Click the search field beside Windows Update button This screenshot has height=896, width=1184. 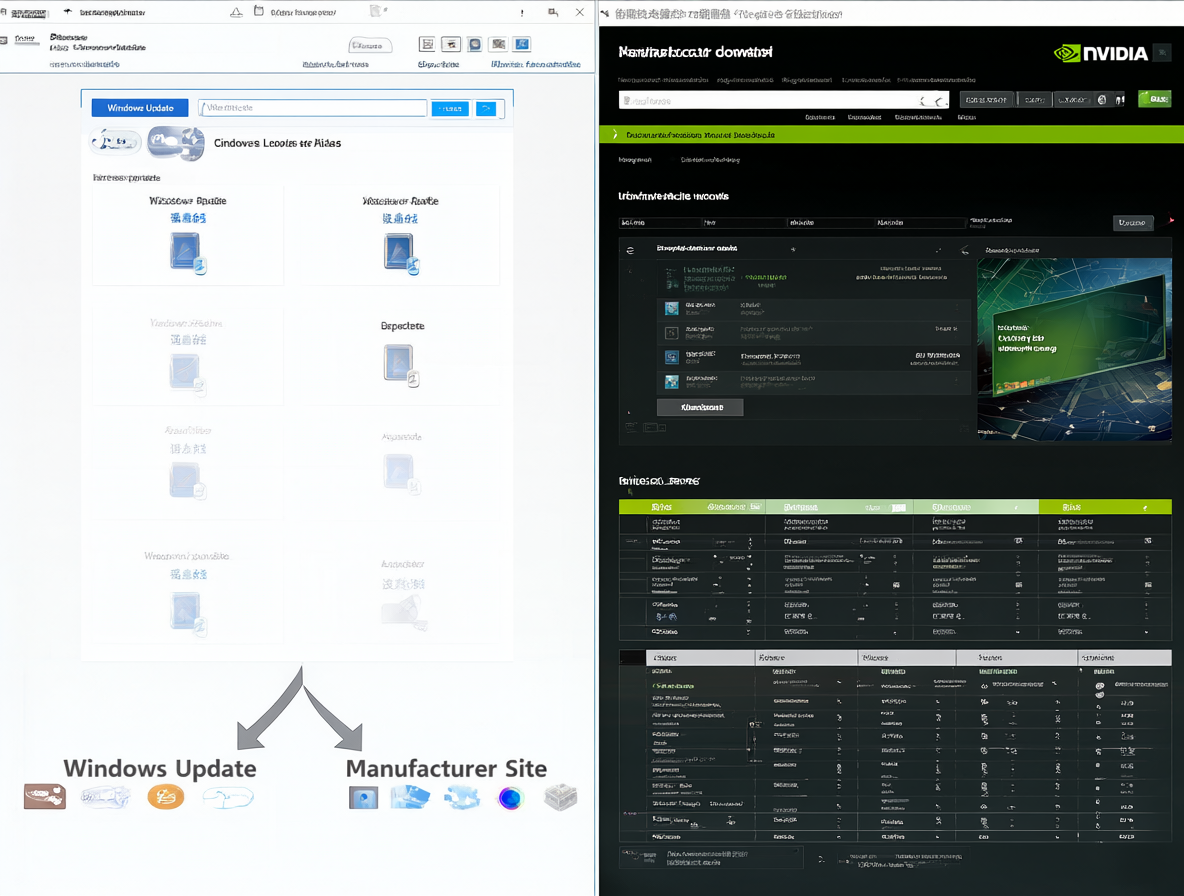[x=313, y=108]
